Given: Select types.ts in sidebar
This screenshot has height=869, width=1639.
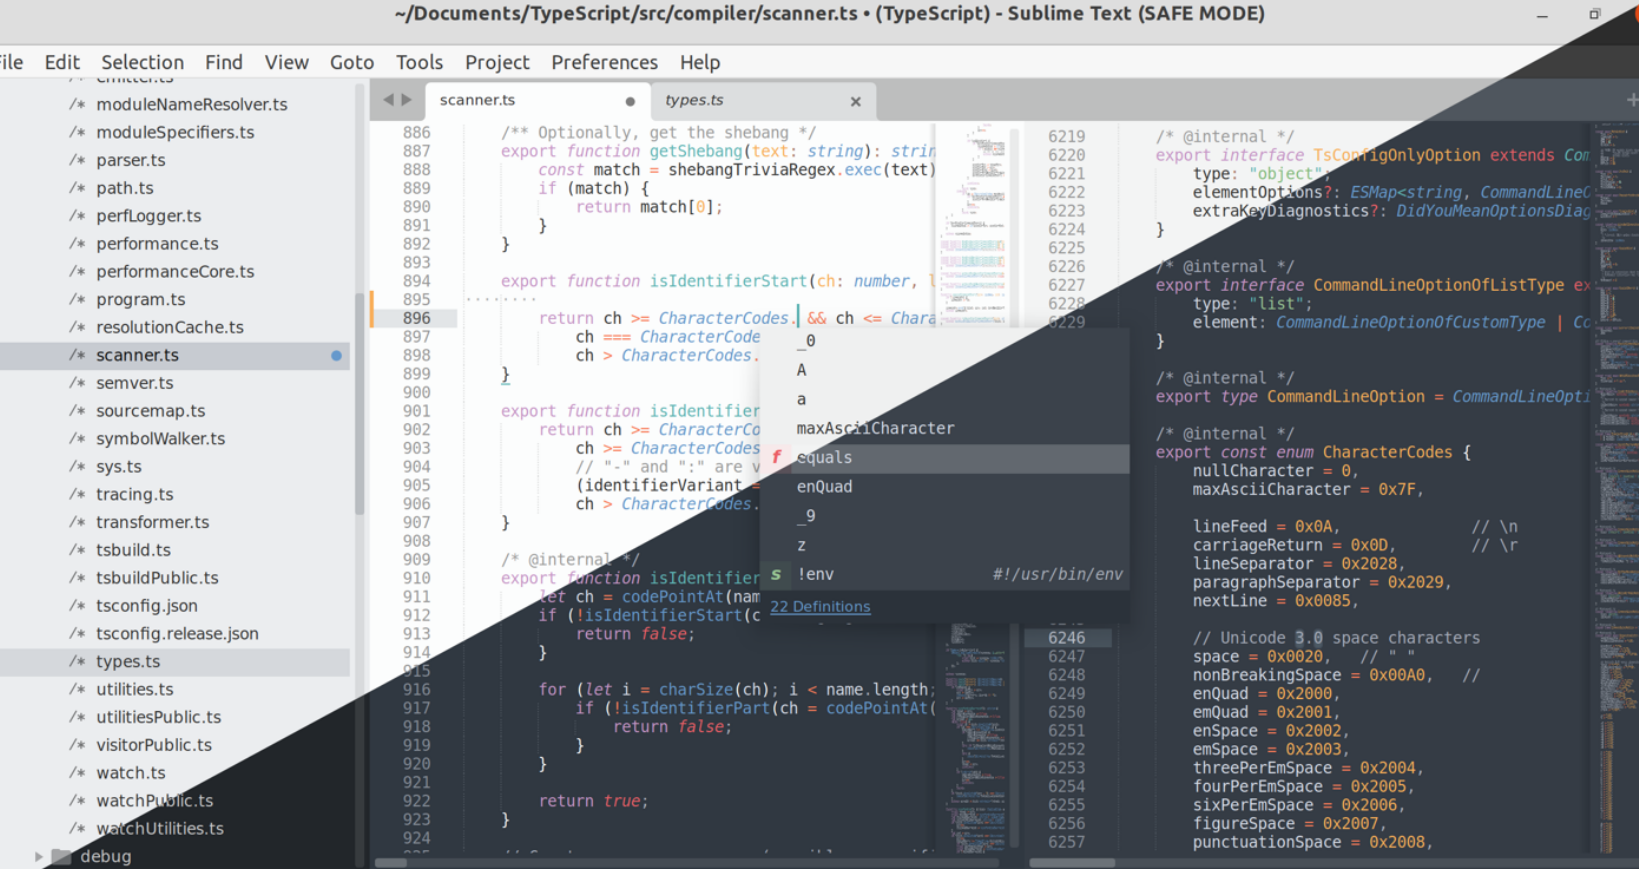Looking at the screenshot, I should 175,662.
